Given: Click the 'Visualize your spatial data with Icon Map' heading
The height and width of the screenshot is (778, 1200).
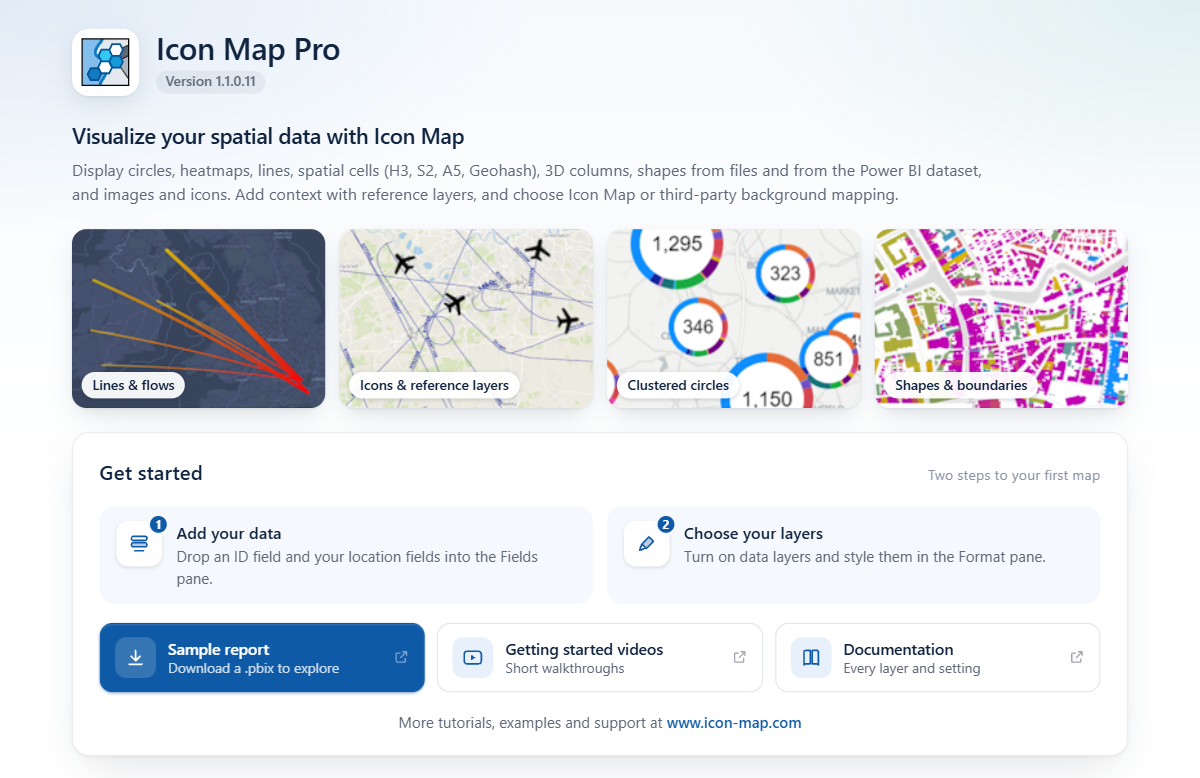Looking at the screenshot, I should click(x=268, y=137).
